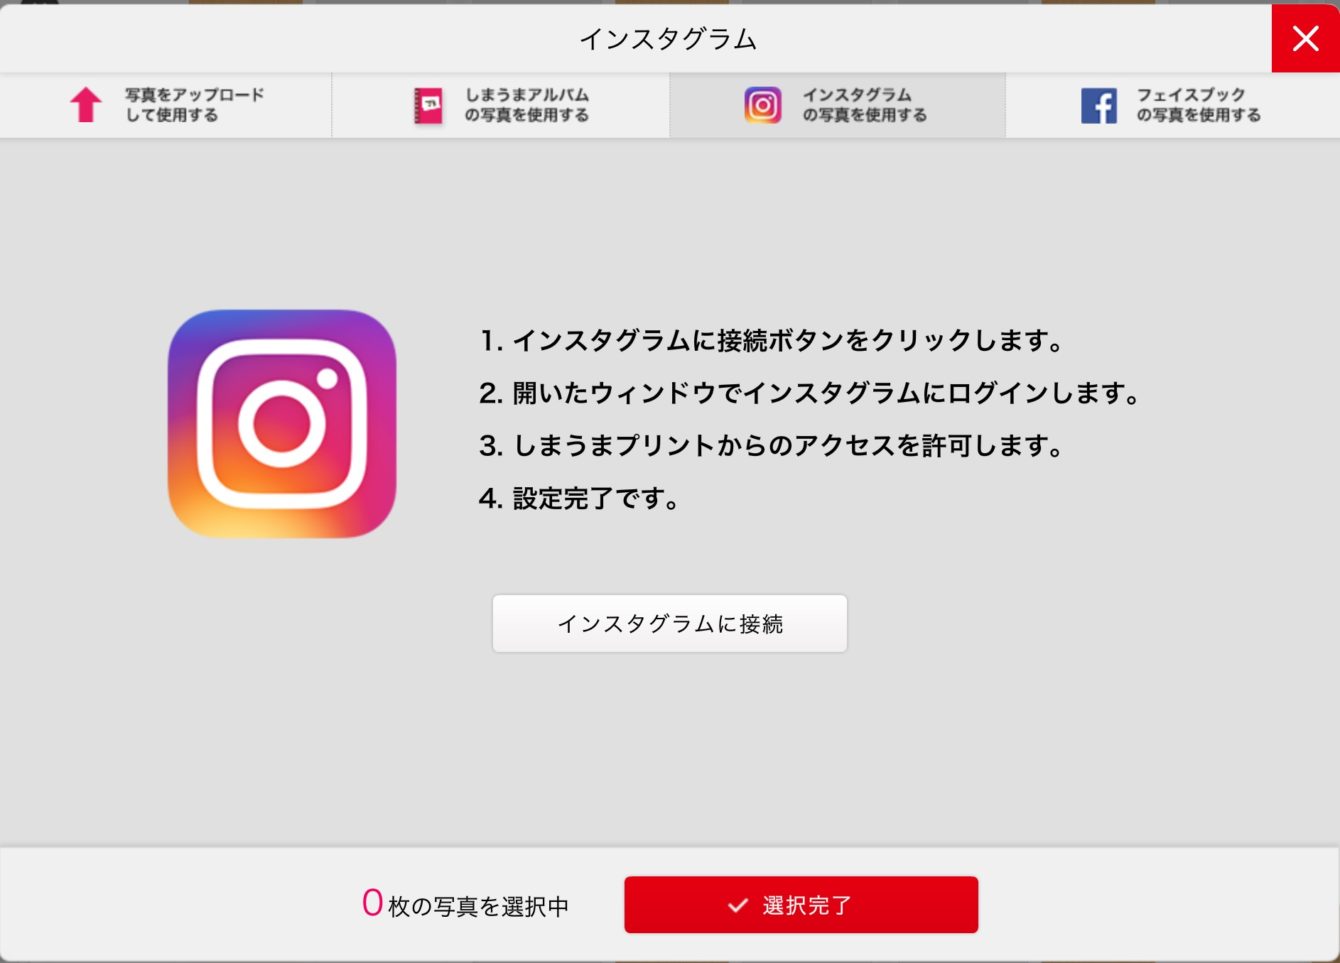Click the checkmark in 選択完了 button
The image size is (1340, 963).
(x=738, y=905)
